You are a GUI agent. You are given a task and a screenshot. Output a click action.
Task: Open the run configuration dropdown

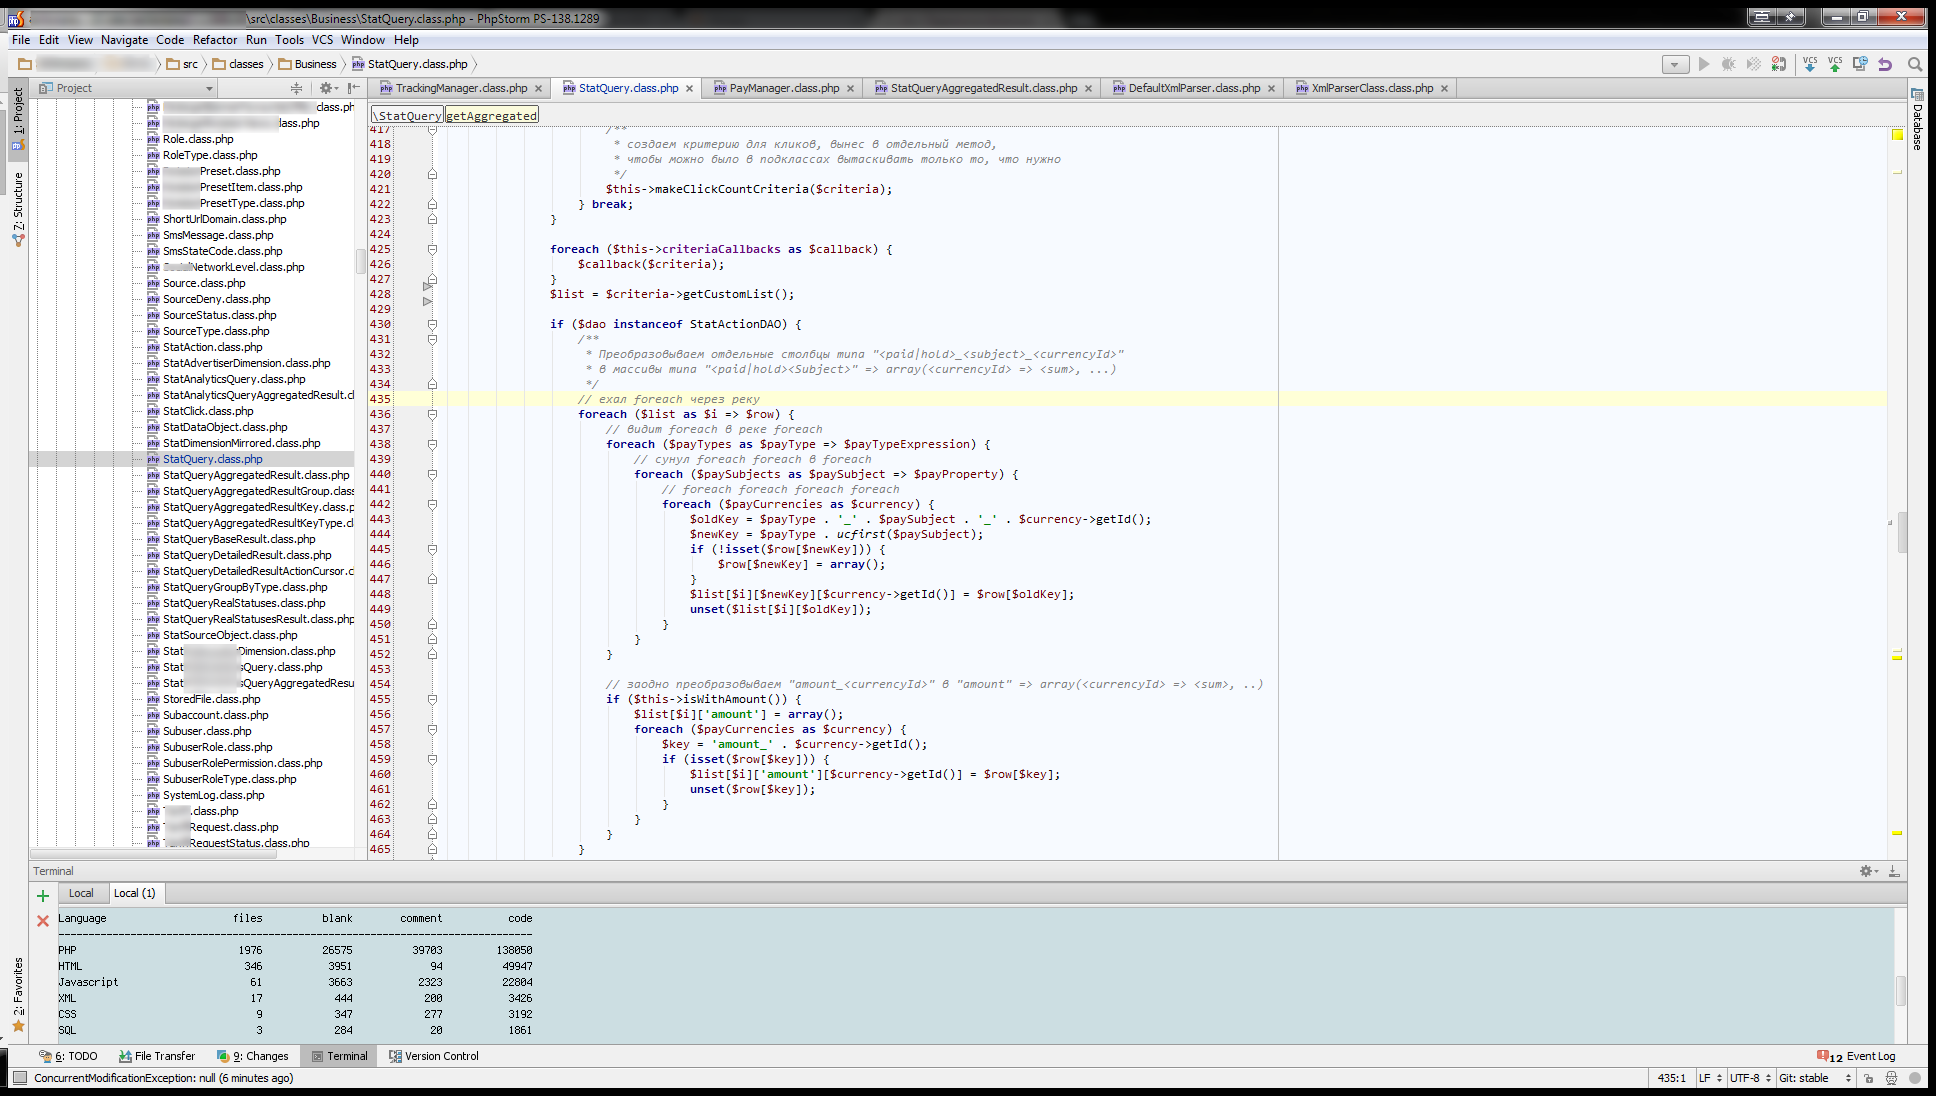click(1675, 64)
